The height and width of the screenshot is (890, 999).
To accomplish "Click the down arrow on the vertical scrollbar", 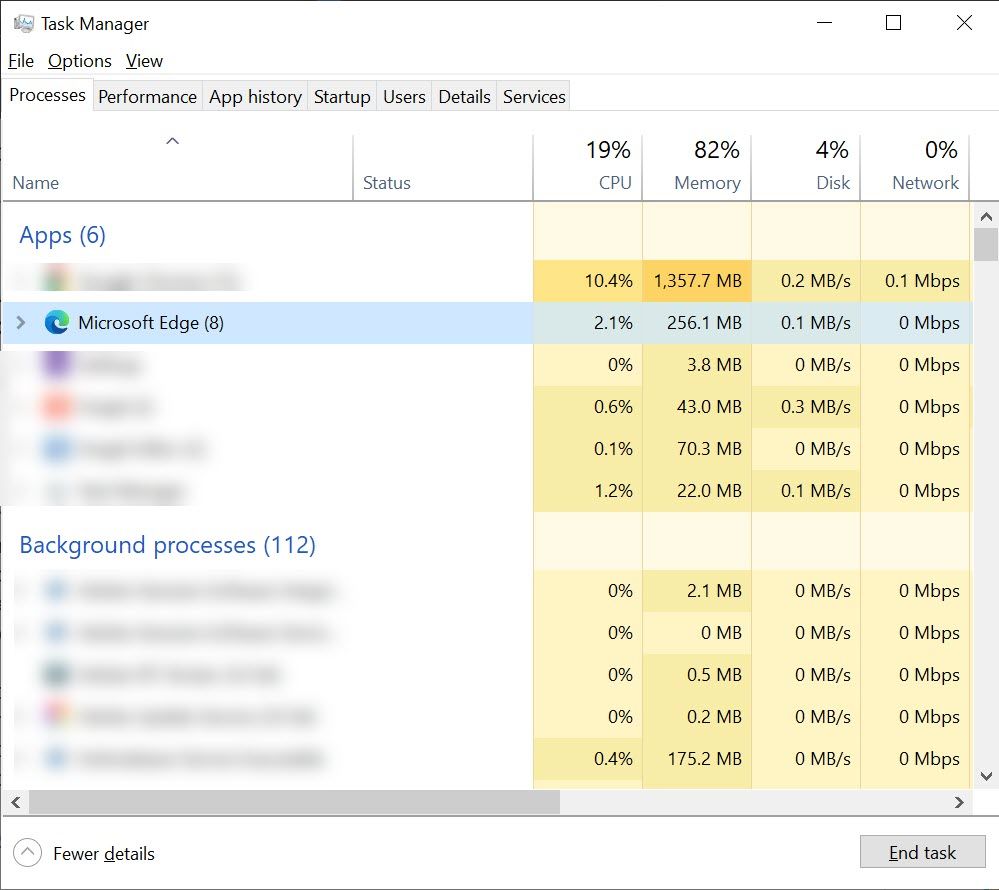I will pyautogui.click(x=986, y=777).
